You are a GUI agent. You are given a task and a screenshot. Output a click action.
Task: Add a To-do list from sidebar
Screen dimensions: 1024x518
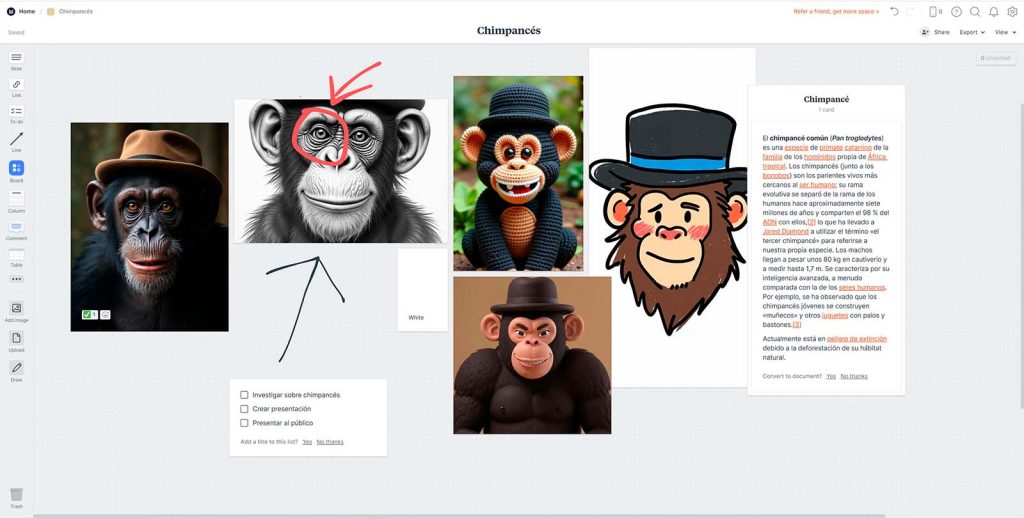16,112
